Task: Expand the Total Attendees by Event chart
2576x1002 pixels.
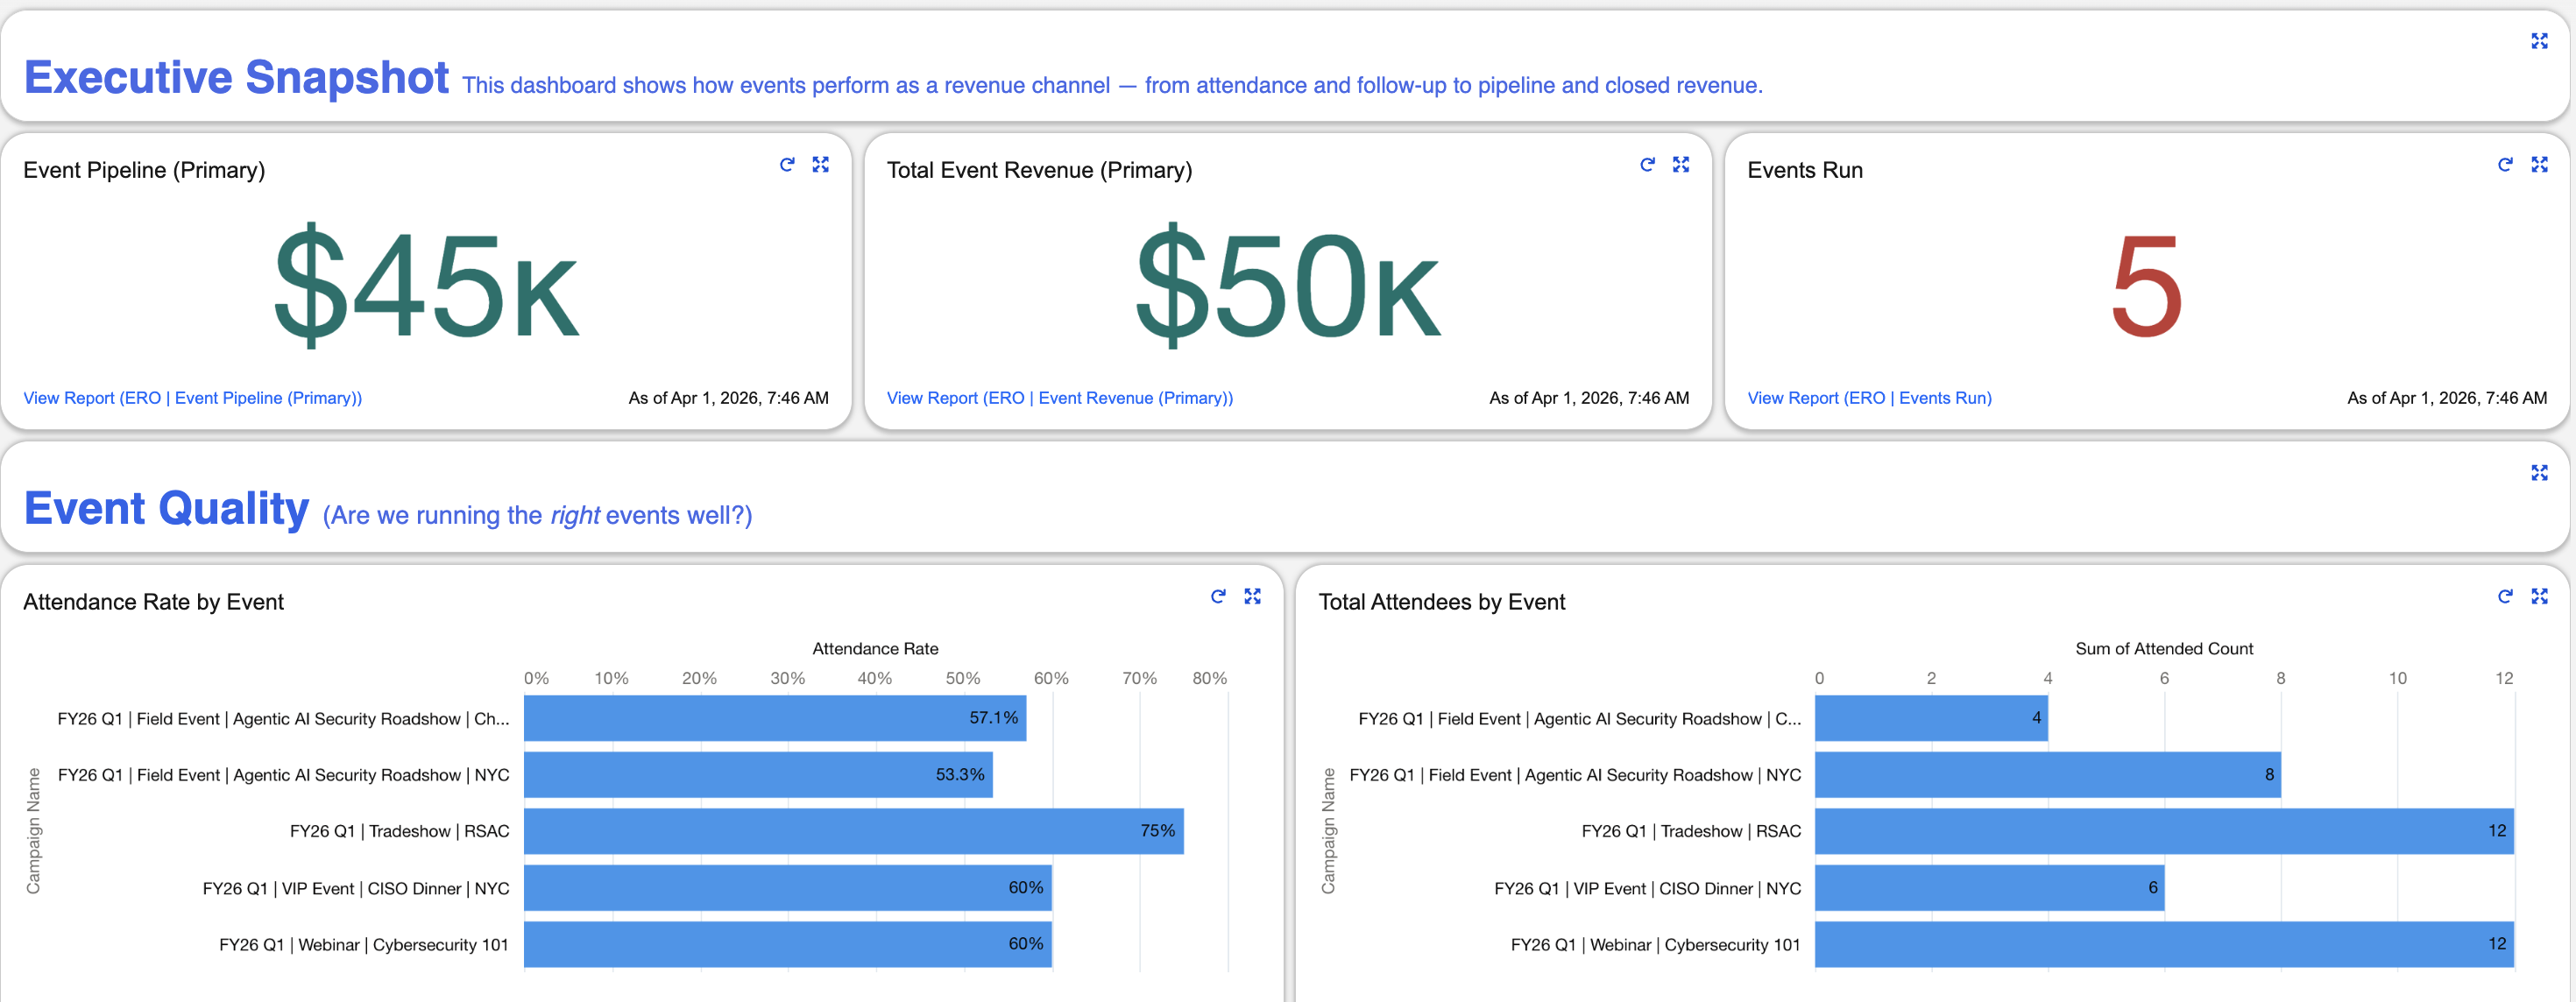Action: [x=2541, y=597]
